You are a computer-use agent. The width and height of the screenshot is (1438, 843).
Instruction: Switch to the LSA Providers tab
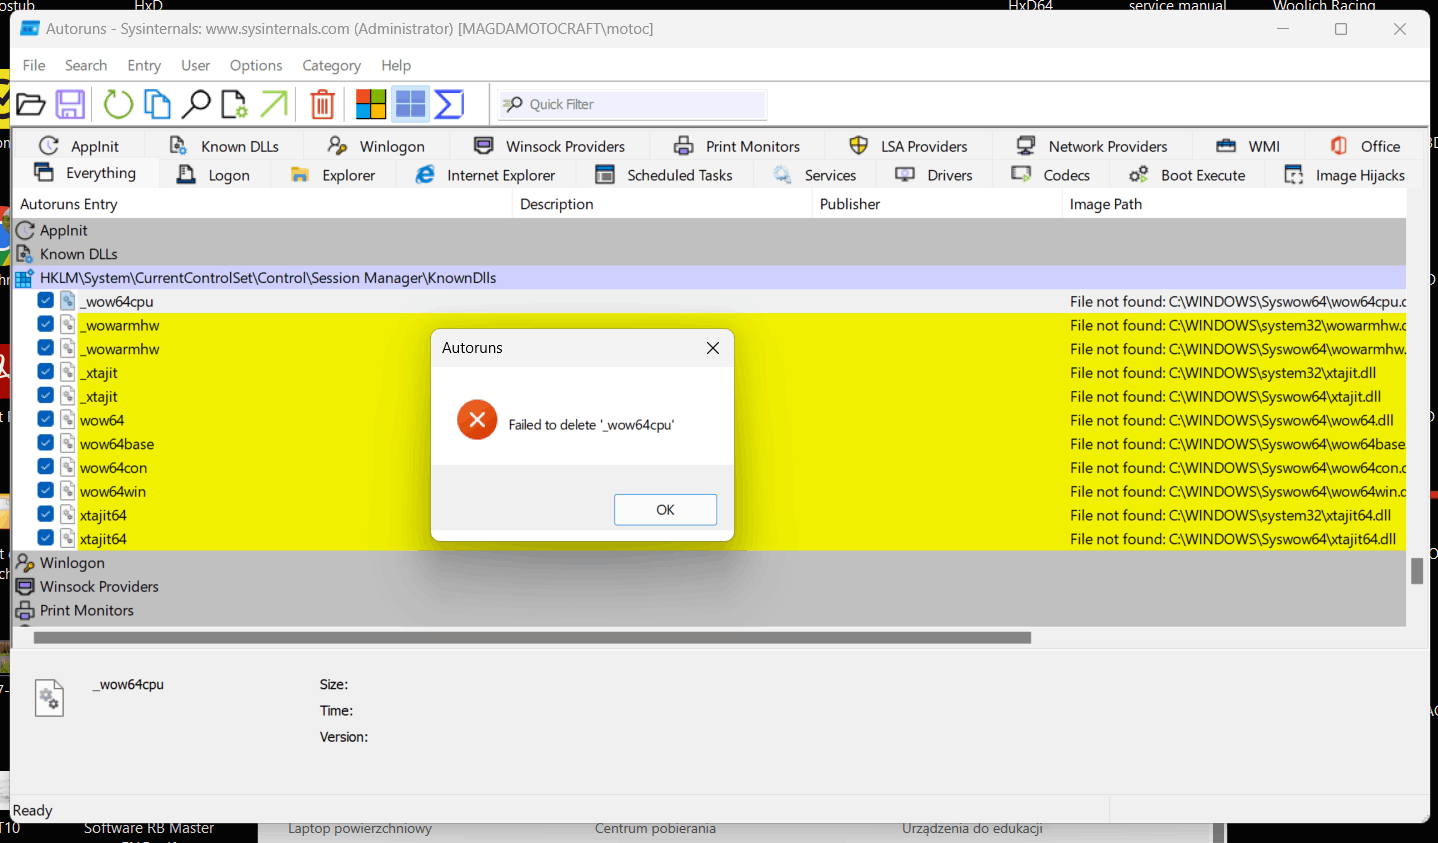pos(908,146)
